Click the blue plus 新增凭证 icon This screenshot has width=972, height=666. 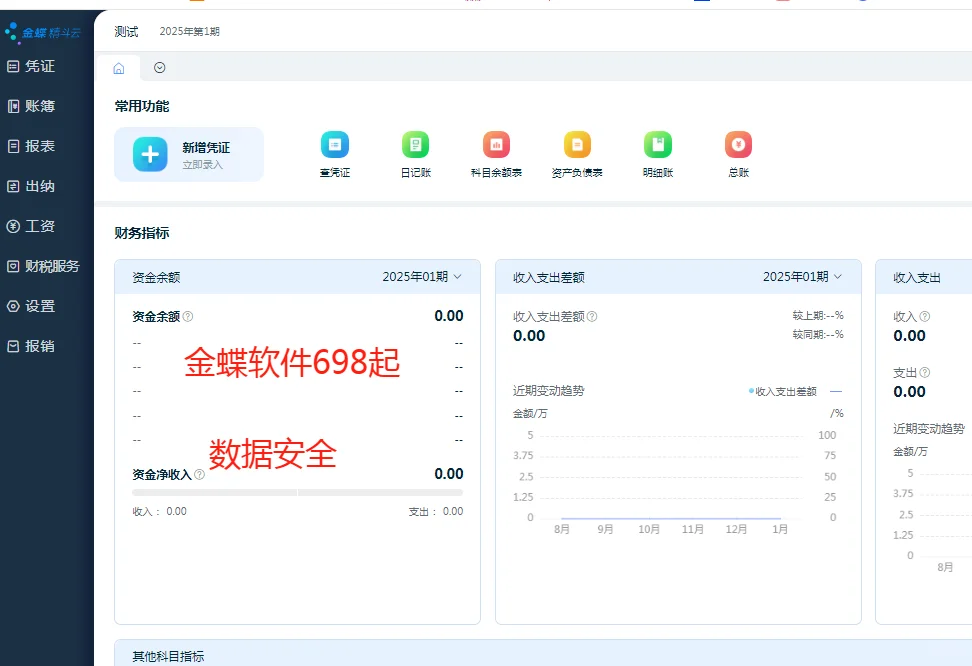tap(150, 154)
